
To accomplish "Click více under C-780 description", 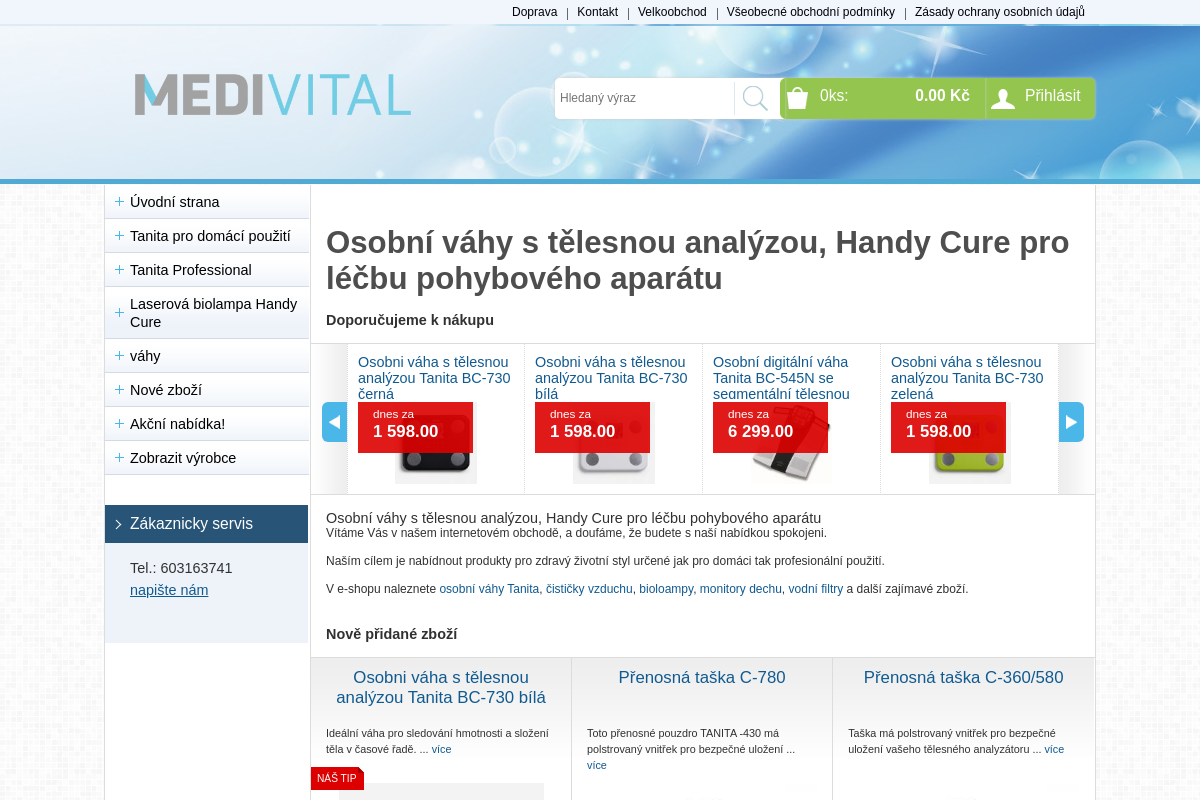I will coord(597,765).
